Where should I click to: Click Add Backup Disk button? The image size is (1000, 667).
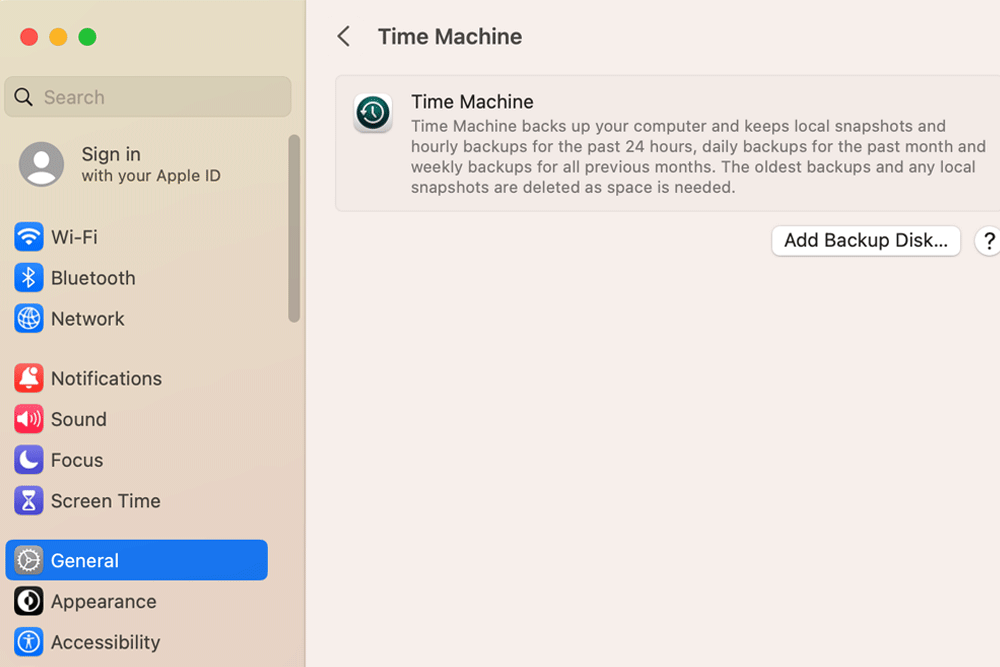coord(865,241)
